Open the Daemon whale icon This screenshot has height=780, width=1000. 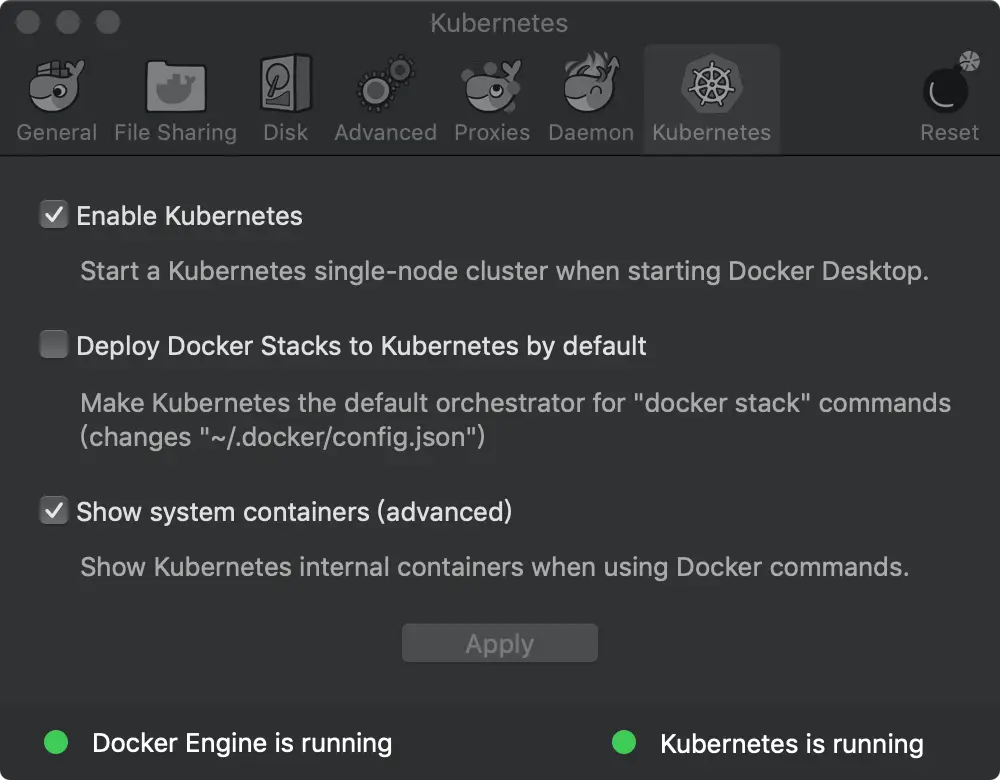point(591,90)
